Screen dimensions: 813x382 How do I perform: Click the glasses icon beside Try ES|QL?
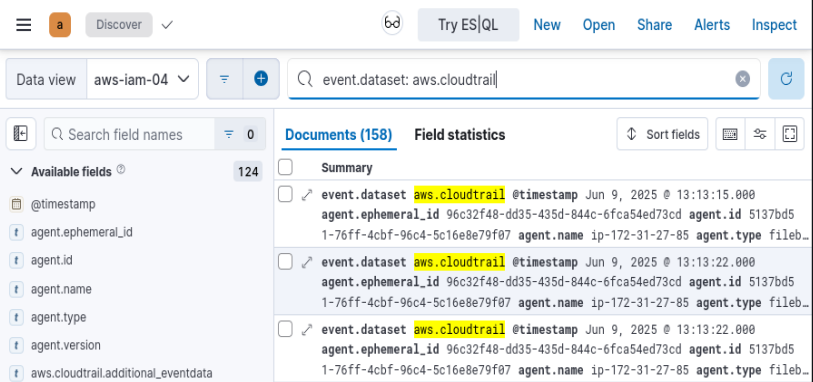[393, 23]
